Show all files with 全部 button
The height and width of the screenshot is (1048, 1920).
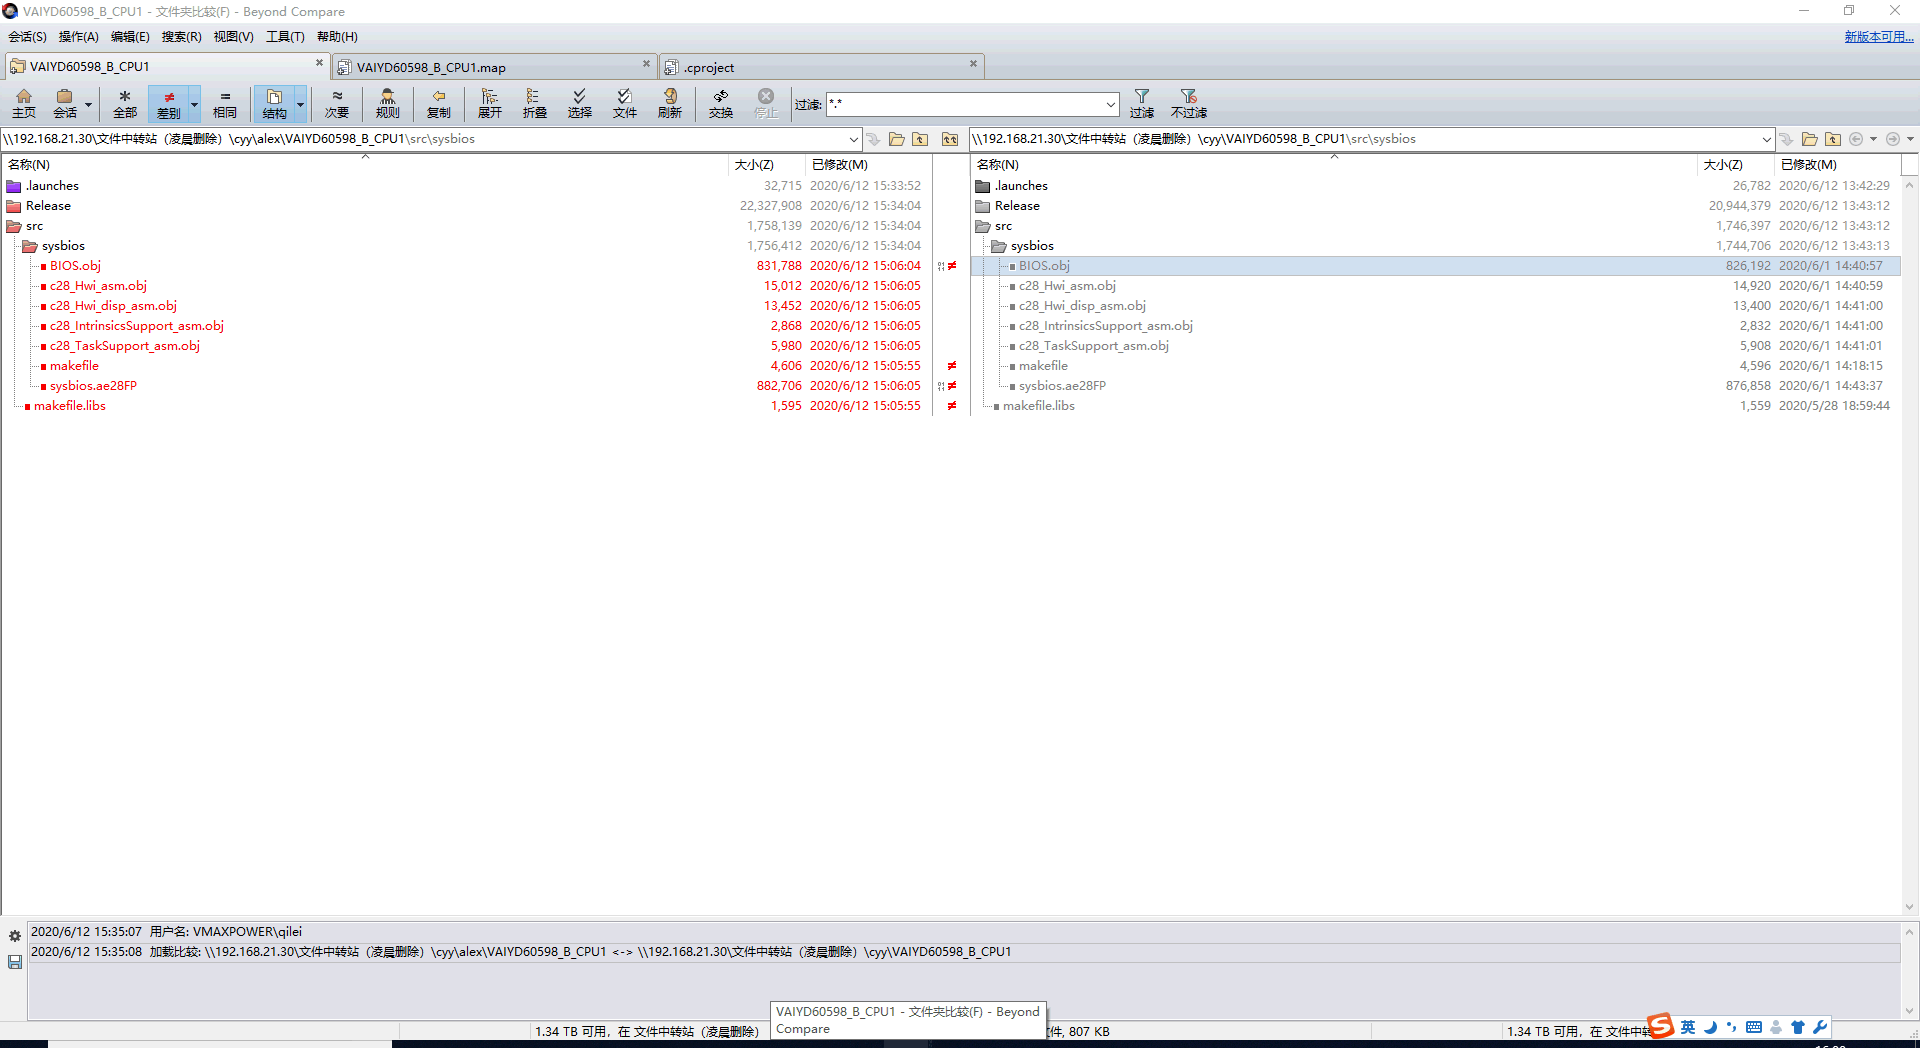click(x=125, y=103)
